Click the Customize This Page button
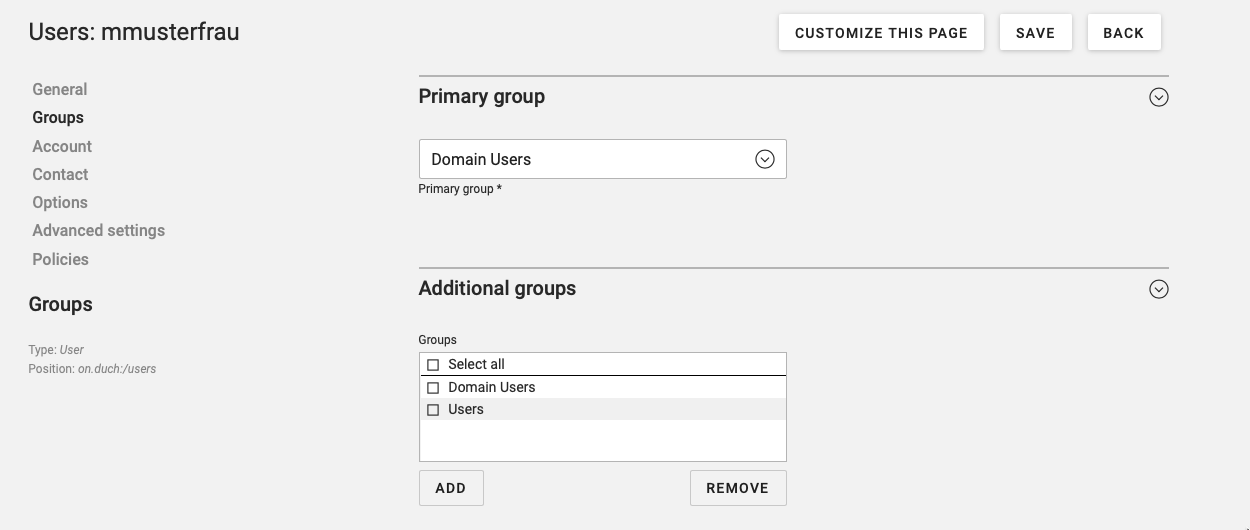Viewport: 1250px width, 530px height. click(x=881, y=32)
